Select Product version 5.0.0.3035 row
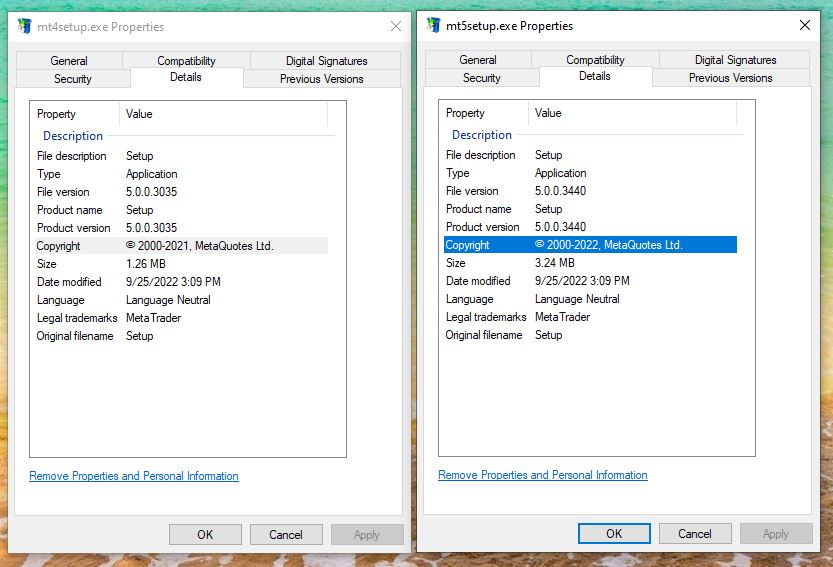Image resolution: width=833 pixels, height=567 pixels. 182,228
